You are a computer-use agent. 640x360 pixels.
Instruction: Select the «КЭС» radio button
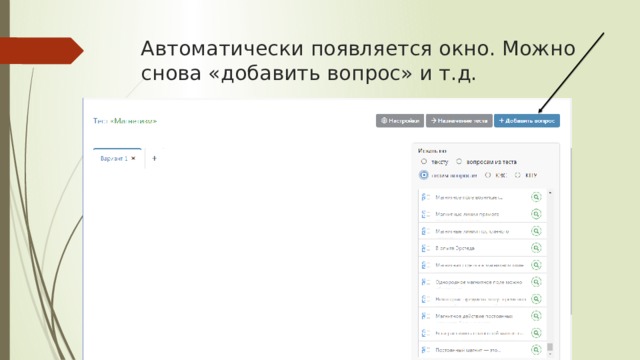coord(488,175)
